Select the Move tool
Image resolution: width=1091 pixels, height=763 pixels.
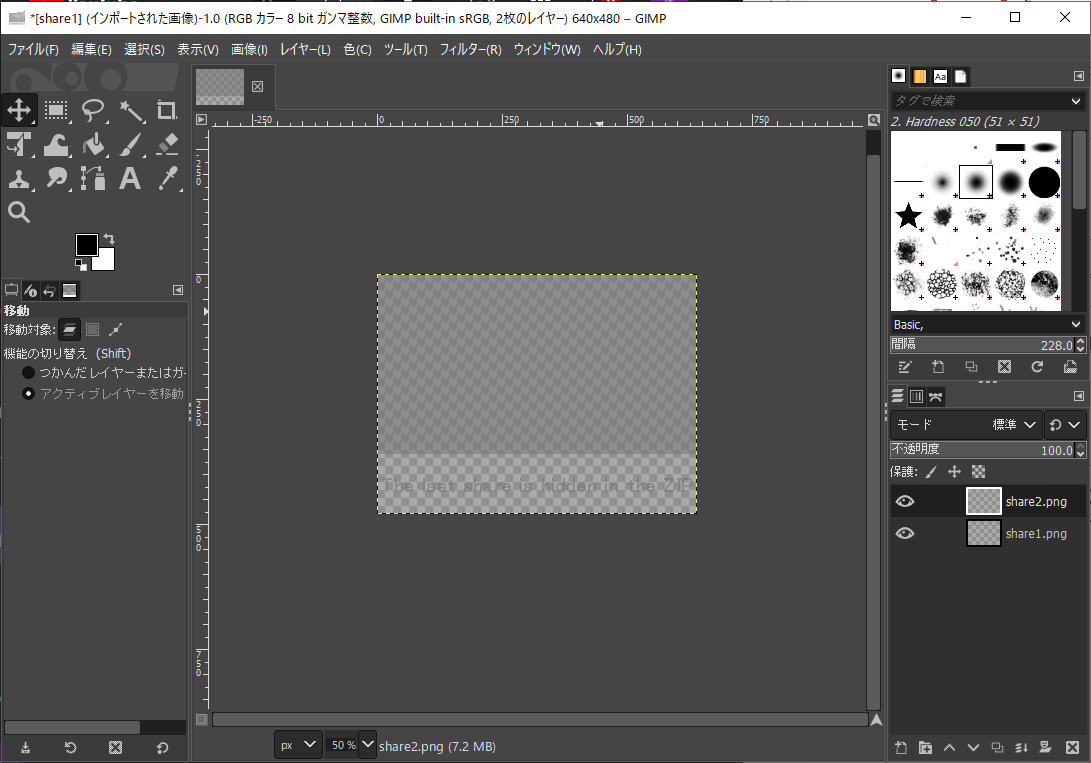19,110
